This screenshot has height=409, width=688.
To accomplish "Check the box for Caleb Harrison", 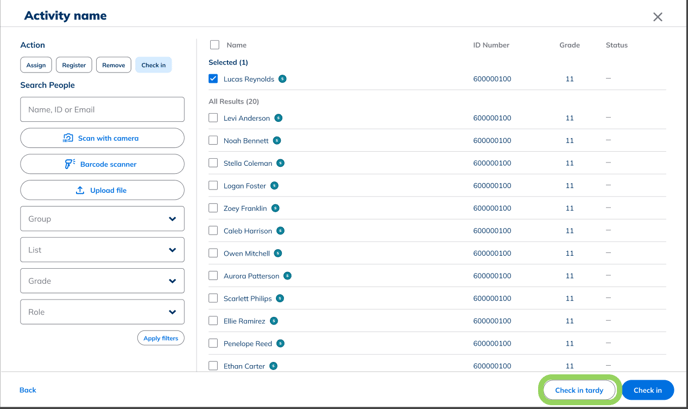I will pos(213,231).
